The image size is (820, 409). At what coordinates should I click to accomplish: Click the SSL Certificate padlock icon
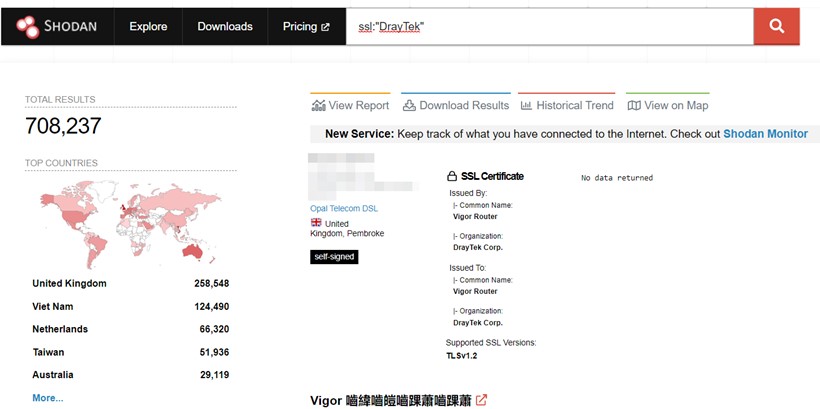pos(452,176)
